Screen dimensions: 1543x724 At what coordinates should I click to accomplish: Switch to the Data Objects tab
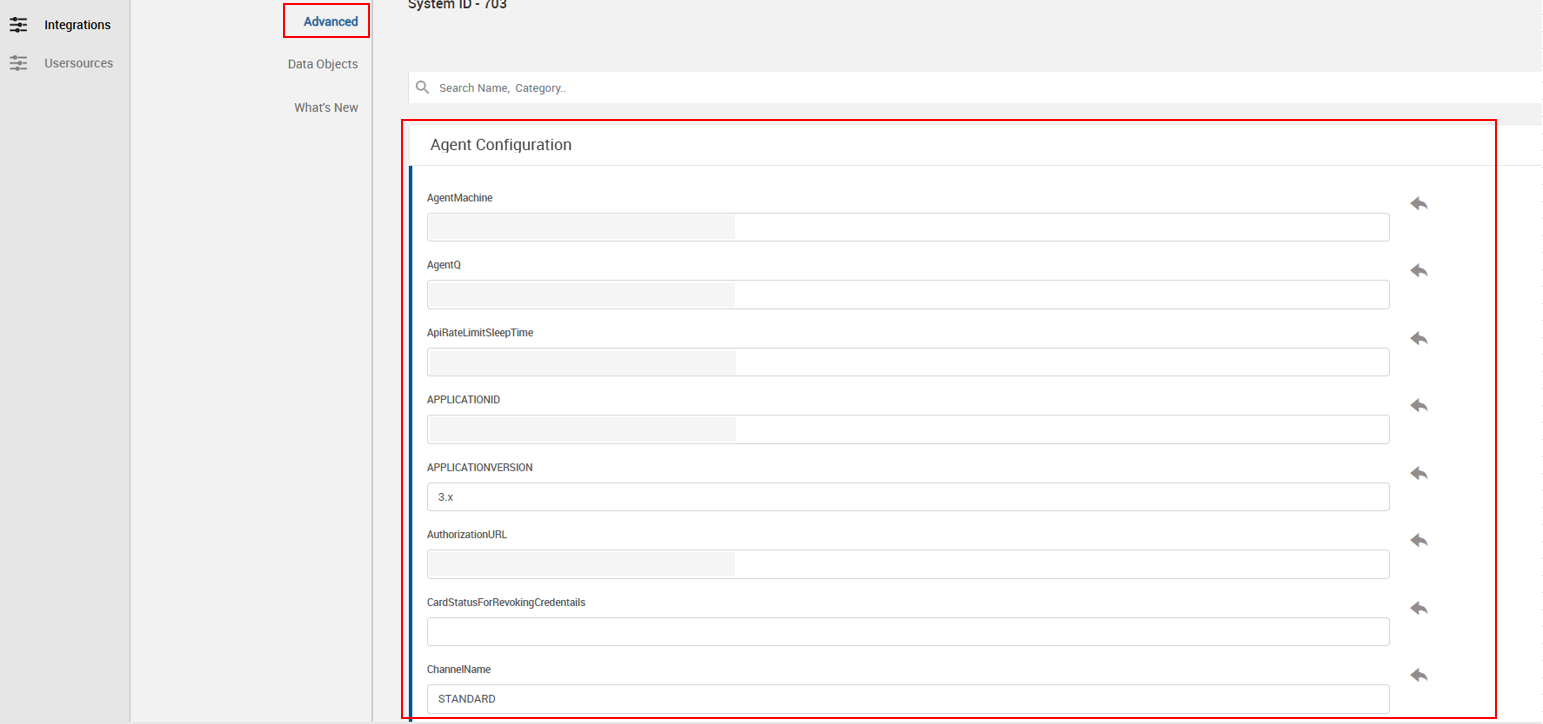click(x=322, y=64)
